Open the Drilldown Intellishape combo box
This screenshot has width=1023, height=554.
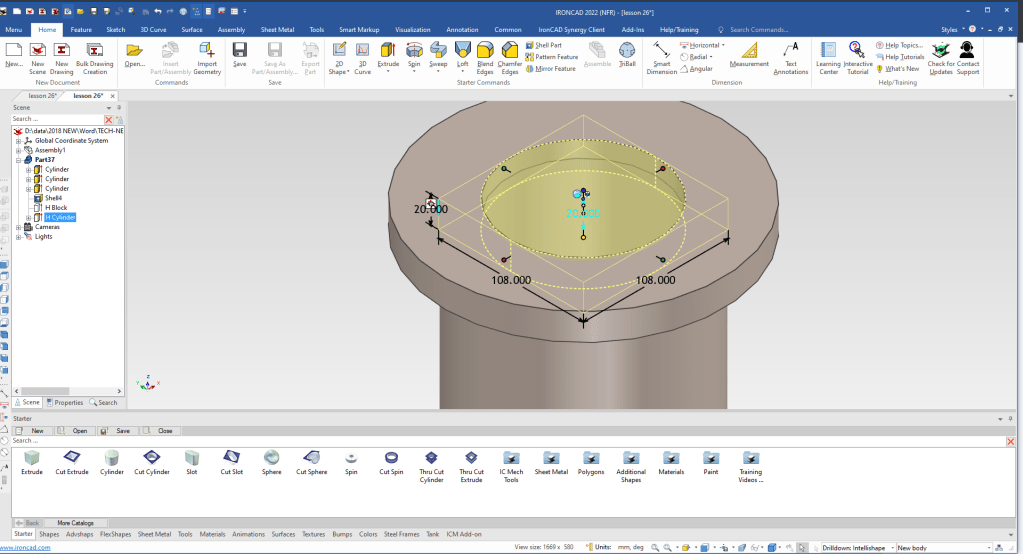click(856, 548)
